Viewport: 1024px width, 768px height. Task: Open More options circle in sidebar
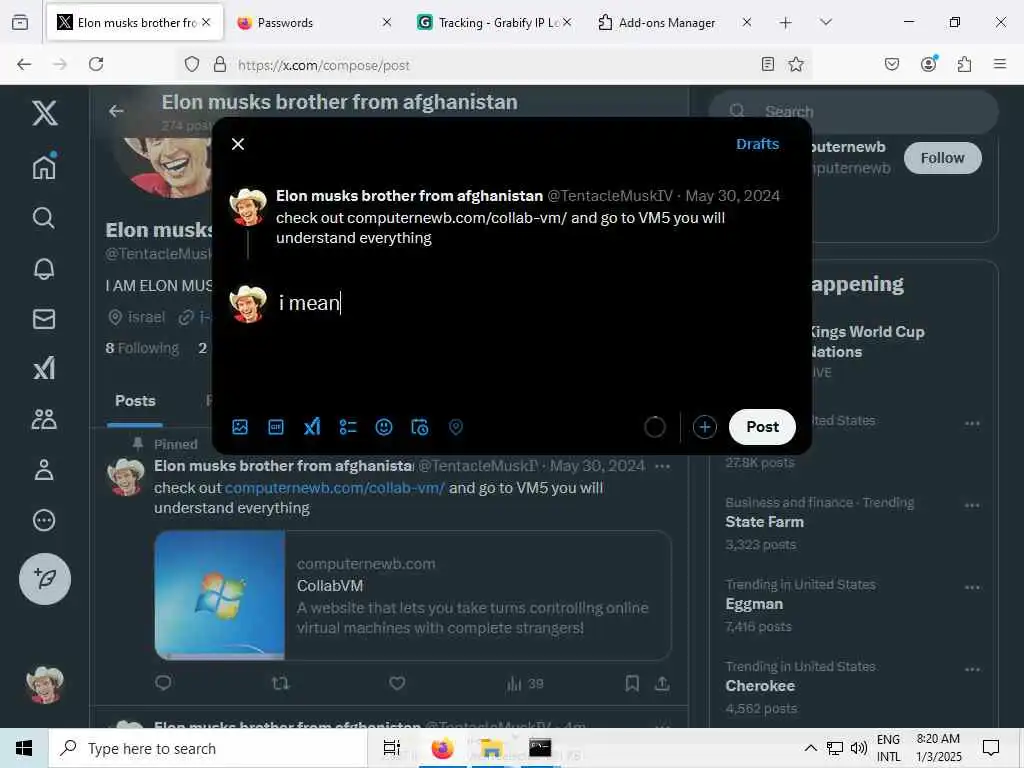pos(44,520)
